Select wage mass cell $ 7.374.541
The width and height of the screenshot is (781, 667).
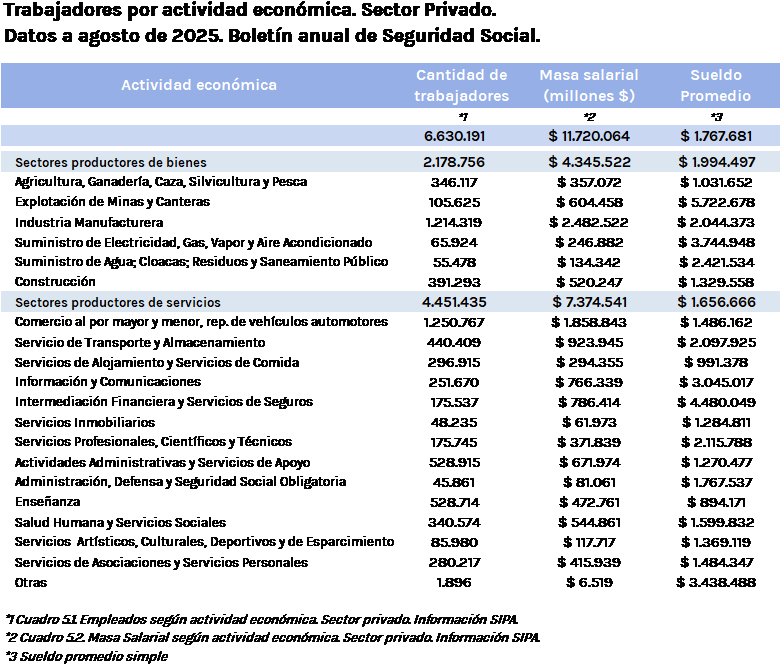tap(588, 302)
